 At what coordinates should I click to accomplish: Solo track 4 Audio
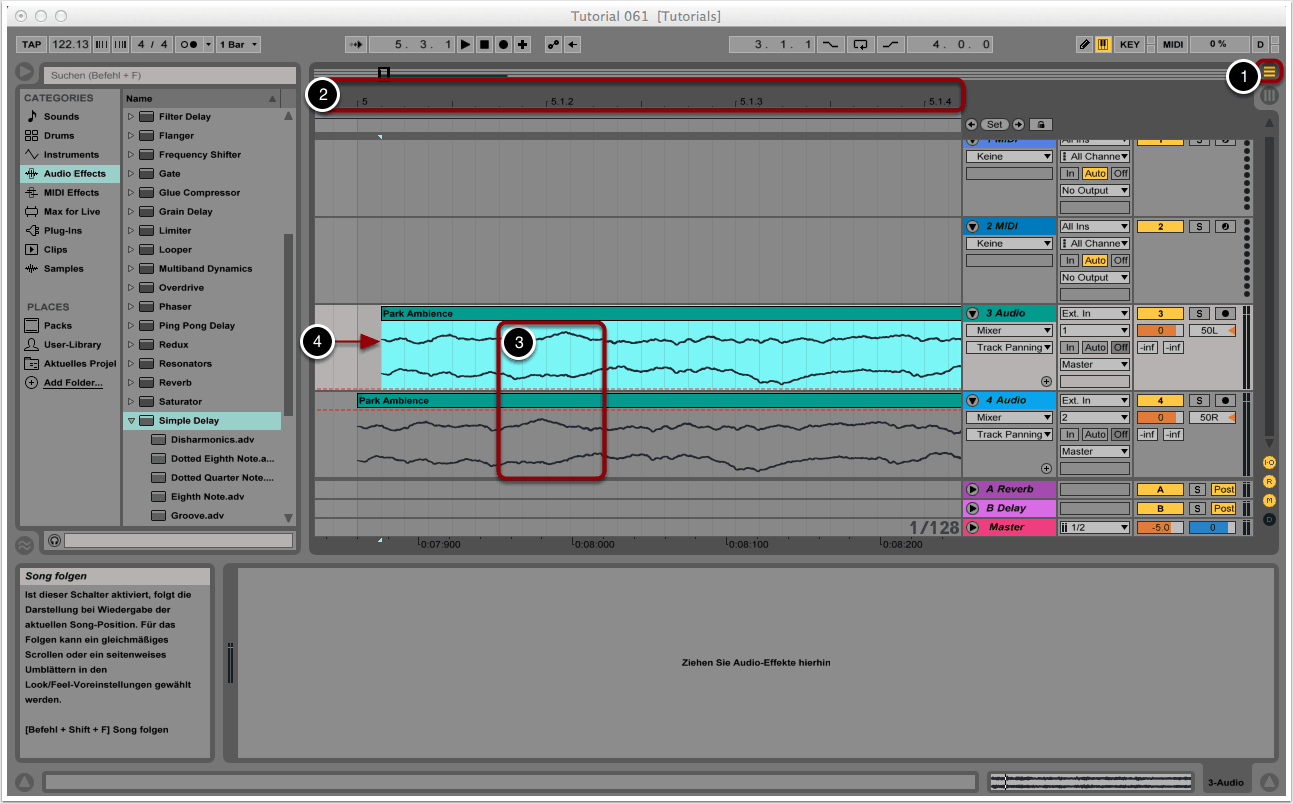pyautogui.click(x=1198, y=401)
